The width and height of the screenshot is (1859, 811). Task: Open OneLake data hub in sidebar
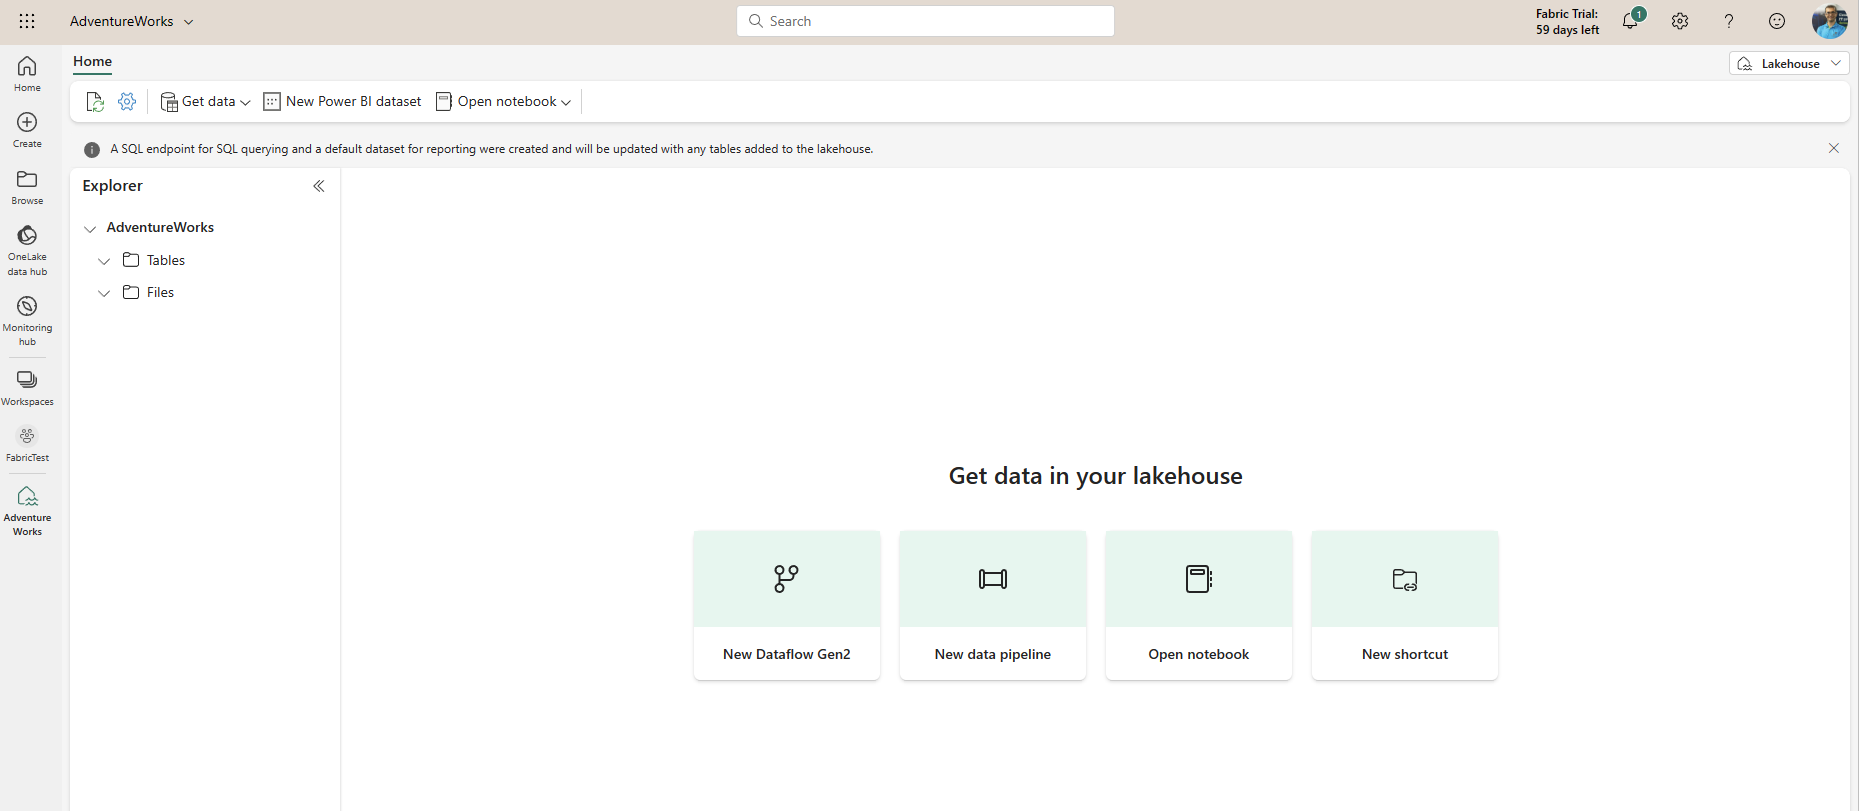[x=27, y=249]
